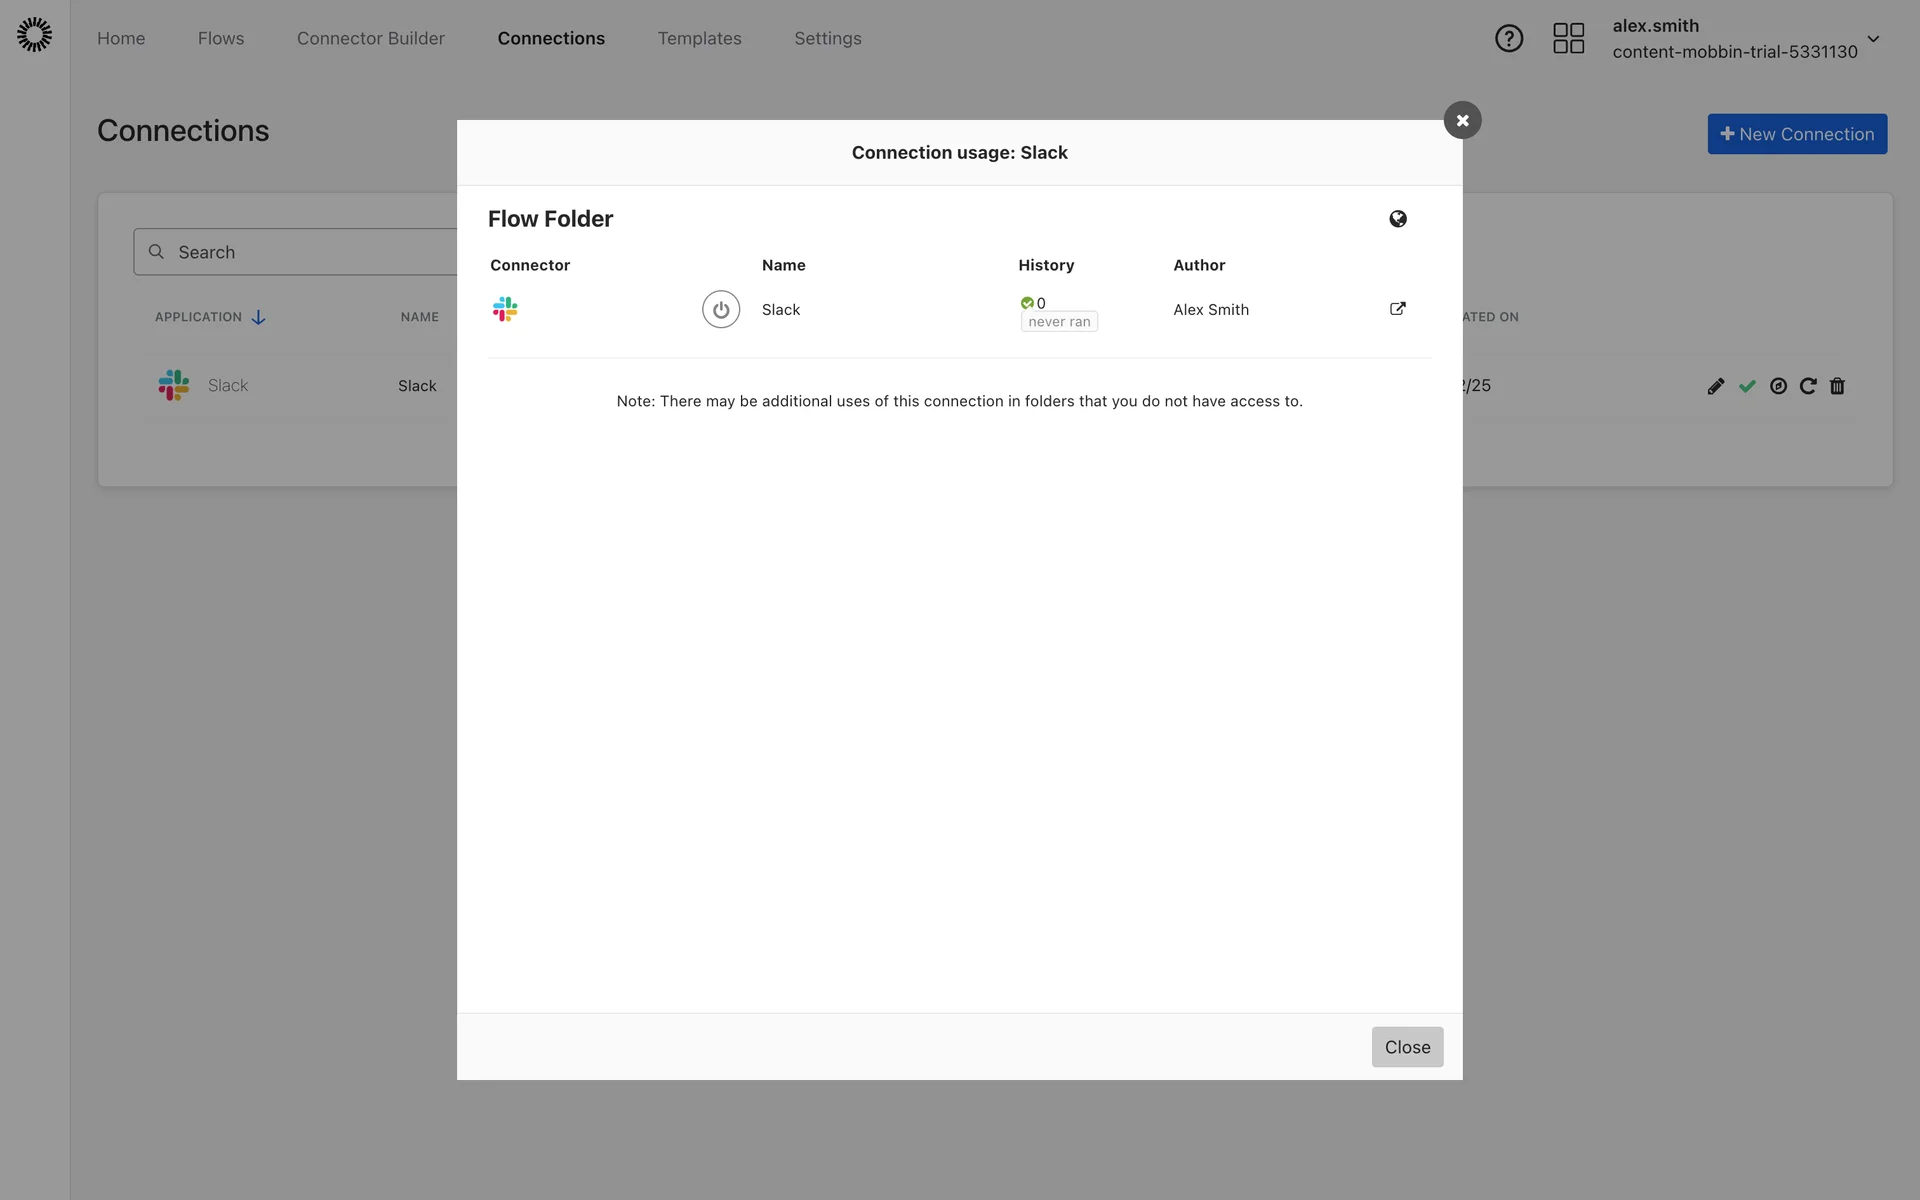Image resolution: width=1920 pixels, height=1200 pixels.
Task: Open the Slack flow via external-link icon
Action: pos(1397,309)
